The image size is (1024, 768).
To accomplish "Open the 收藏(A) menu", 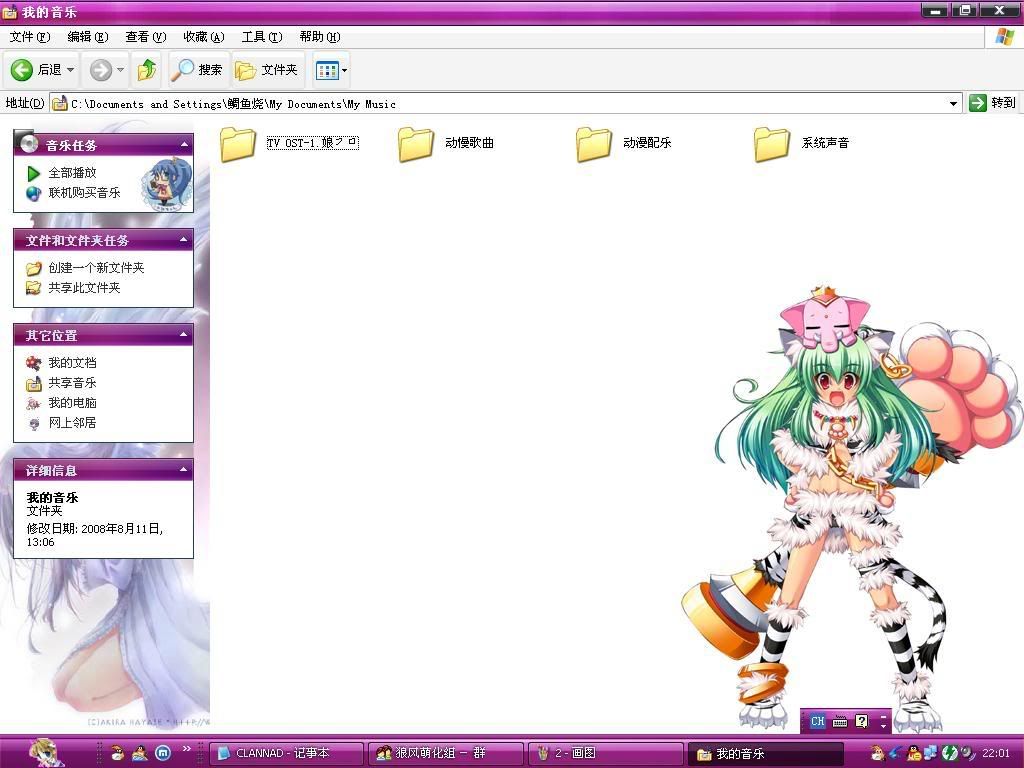I will [204, 37].
